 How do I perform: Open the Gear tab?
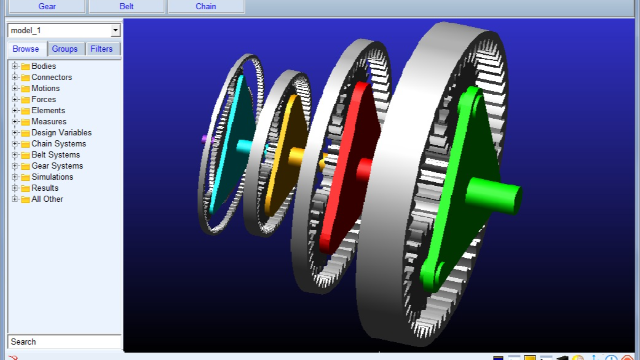pos(47,6)
